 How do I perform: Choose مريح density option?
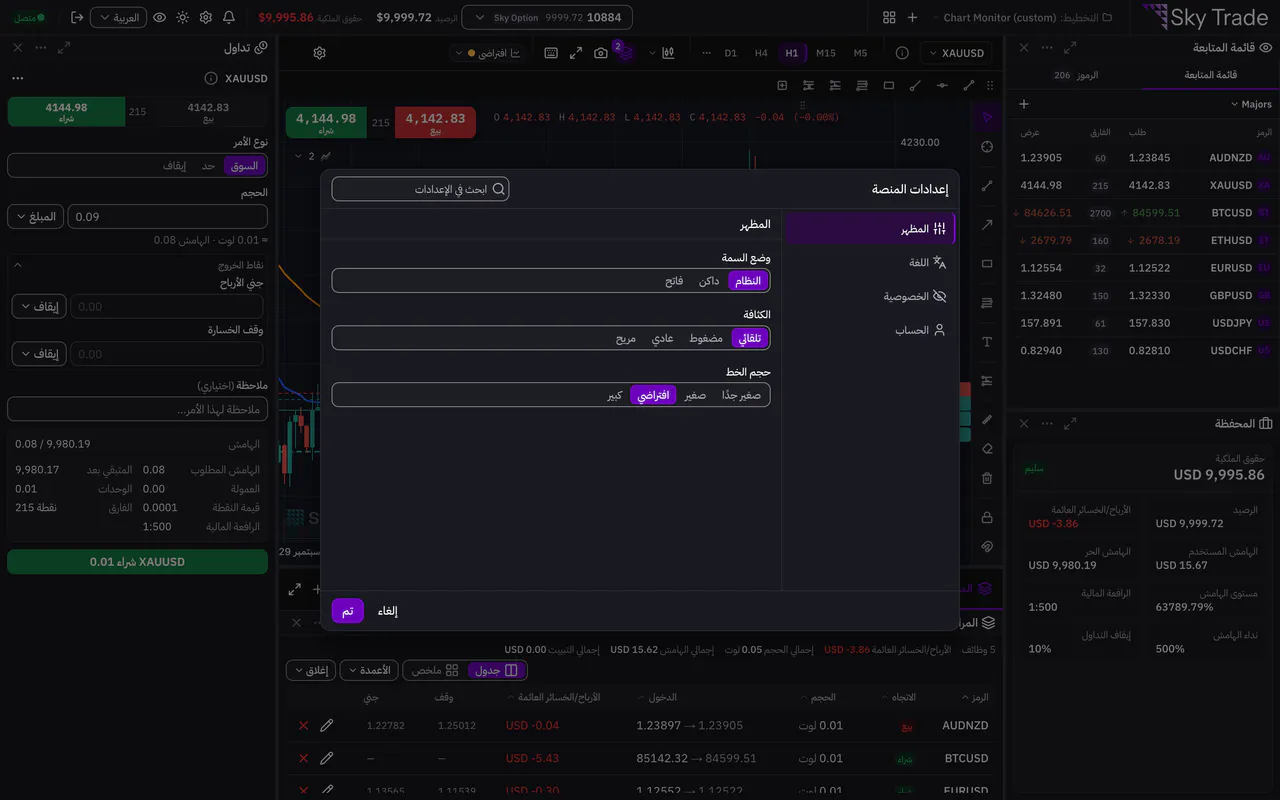626,338
